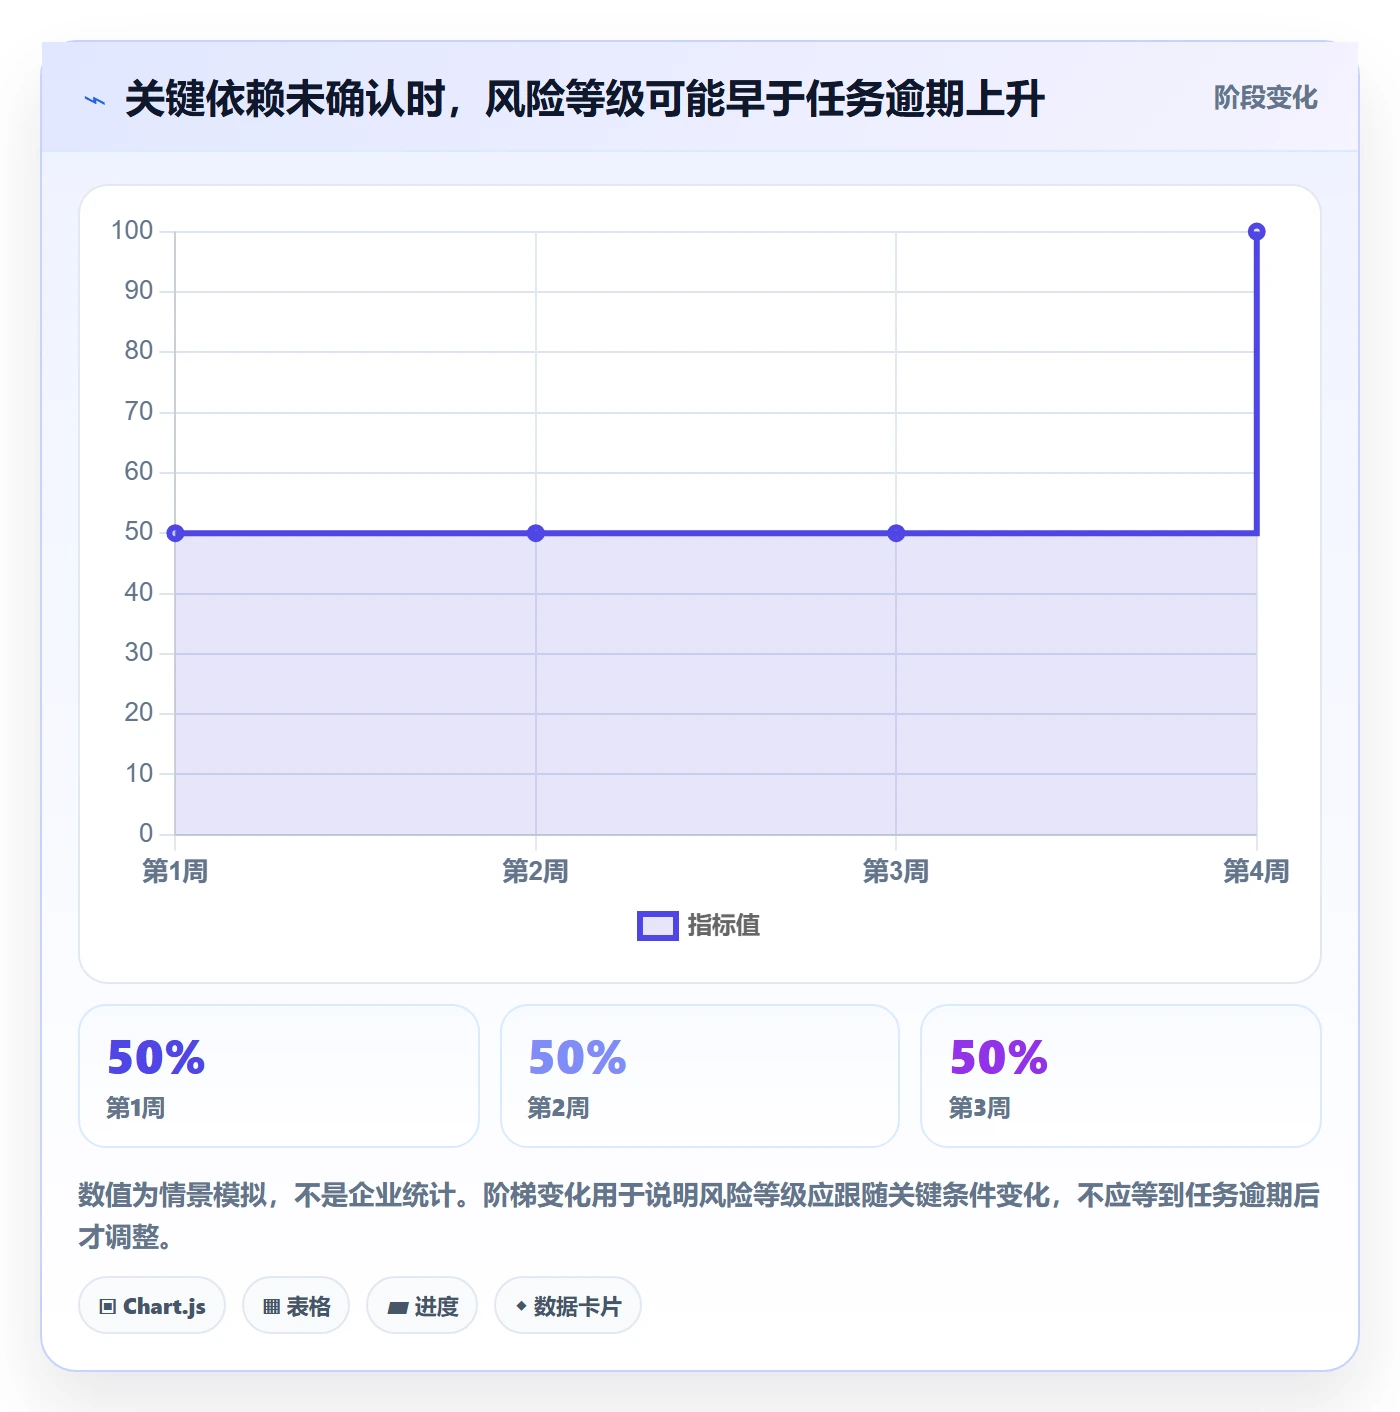
Task: Click the x-axis label 第1周
Action: [x=175, y=872]
